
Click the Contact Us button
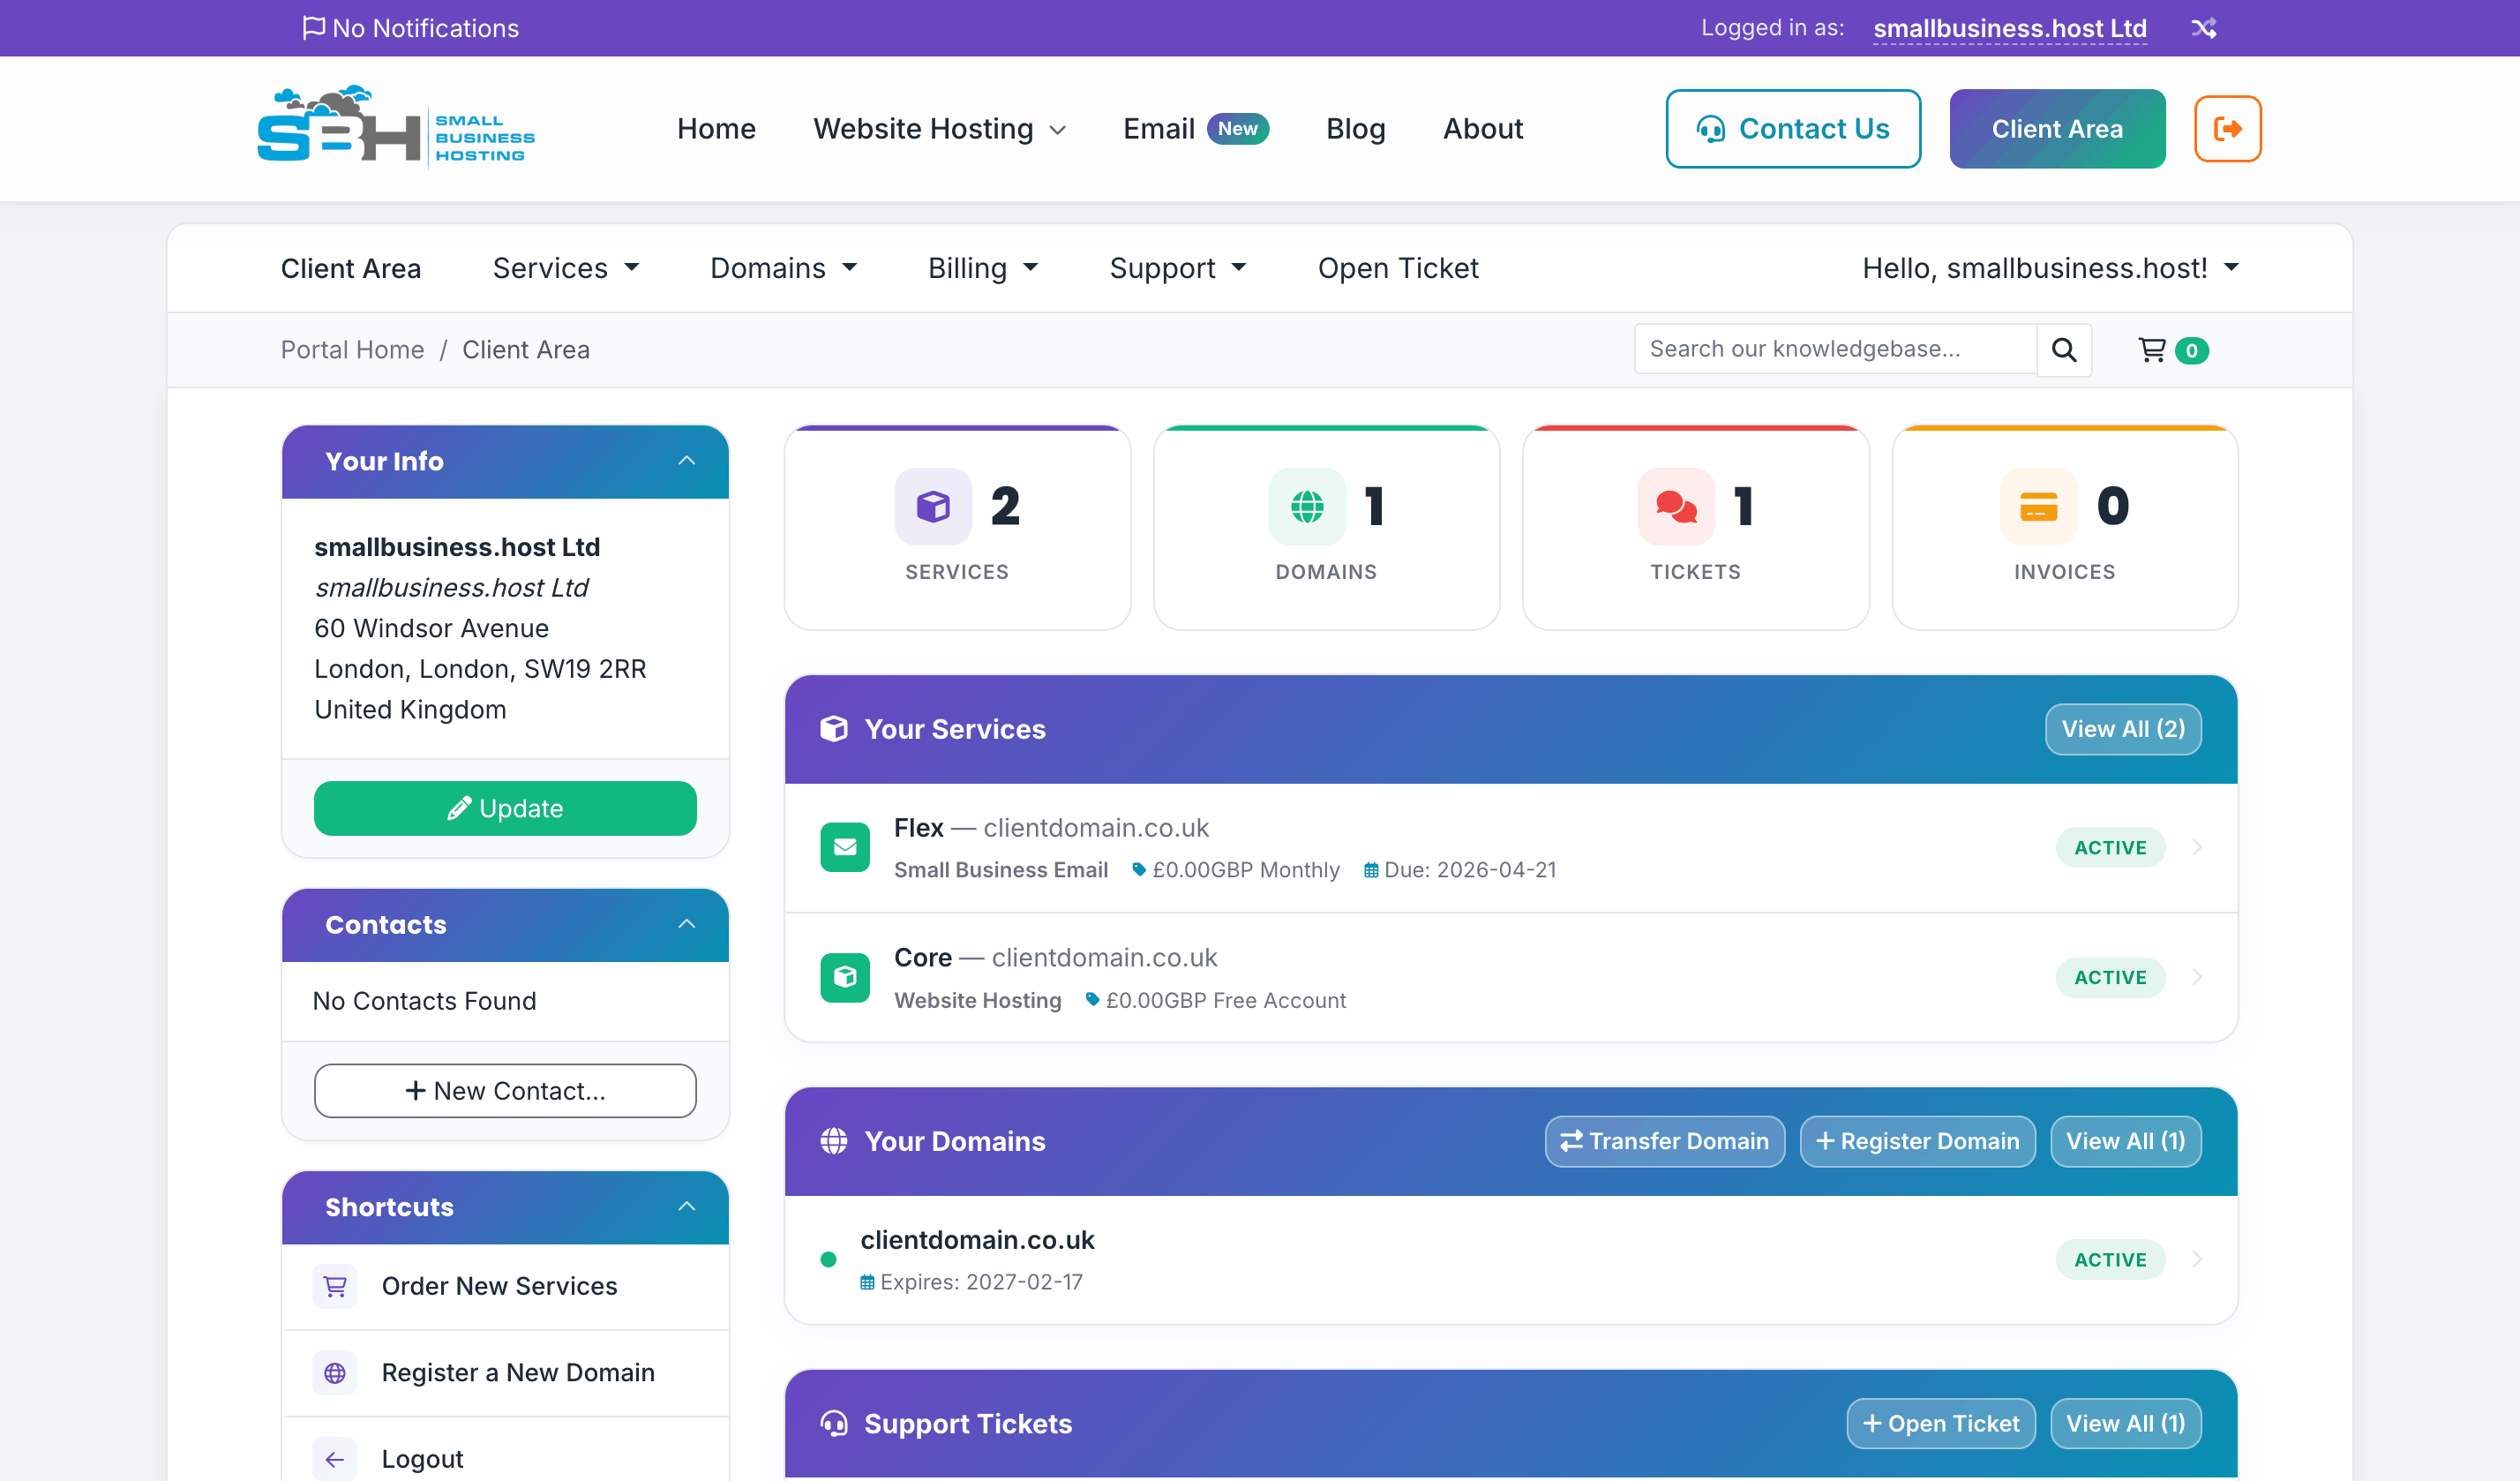pyautogui.click(x=1793, y=129)
